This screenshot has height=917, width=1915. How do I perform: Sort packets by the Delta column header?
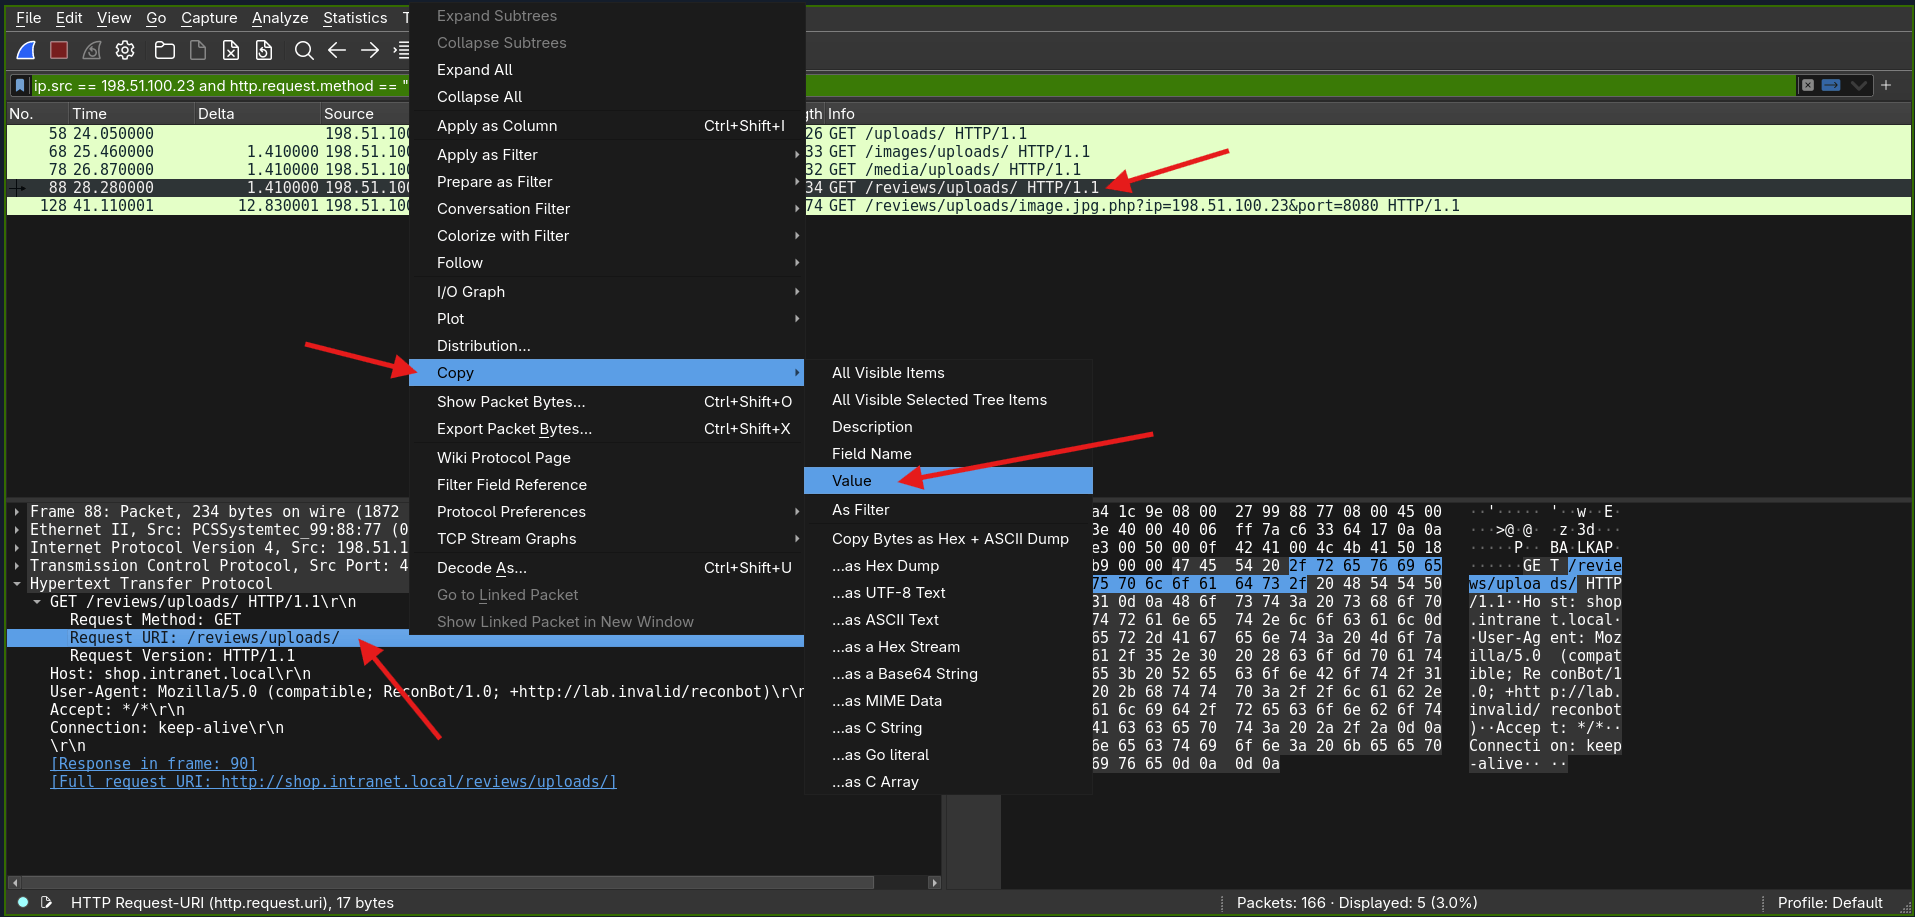click(x=256, y=113)
